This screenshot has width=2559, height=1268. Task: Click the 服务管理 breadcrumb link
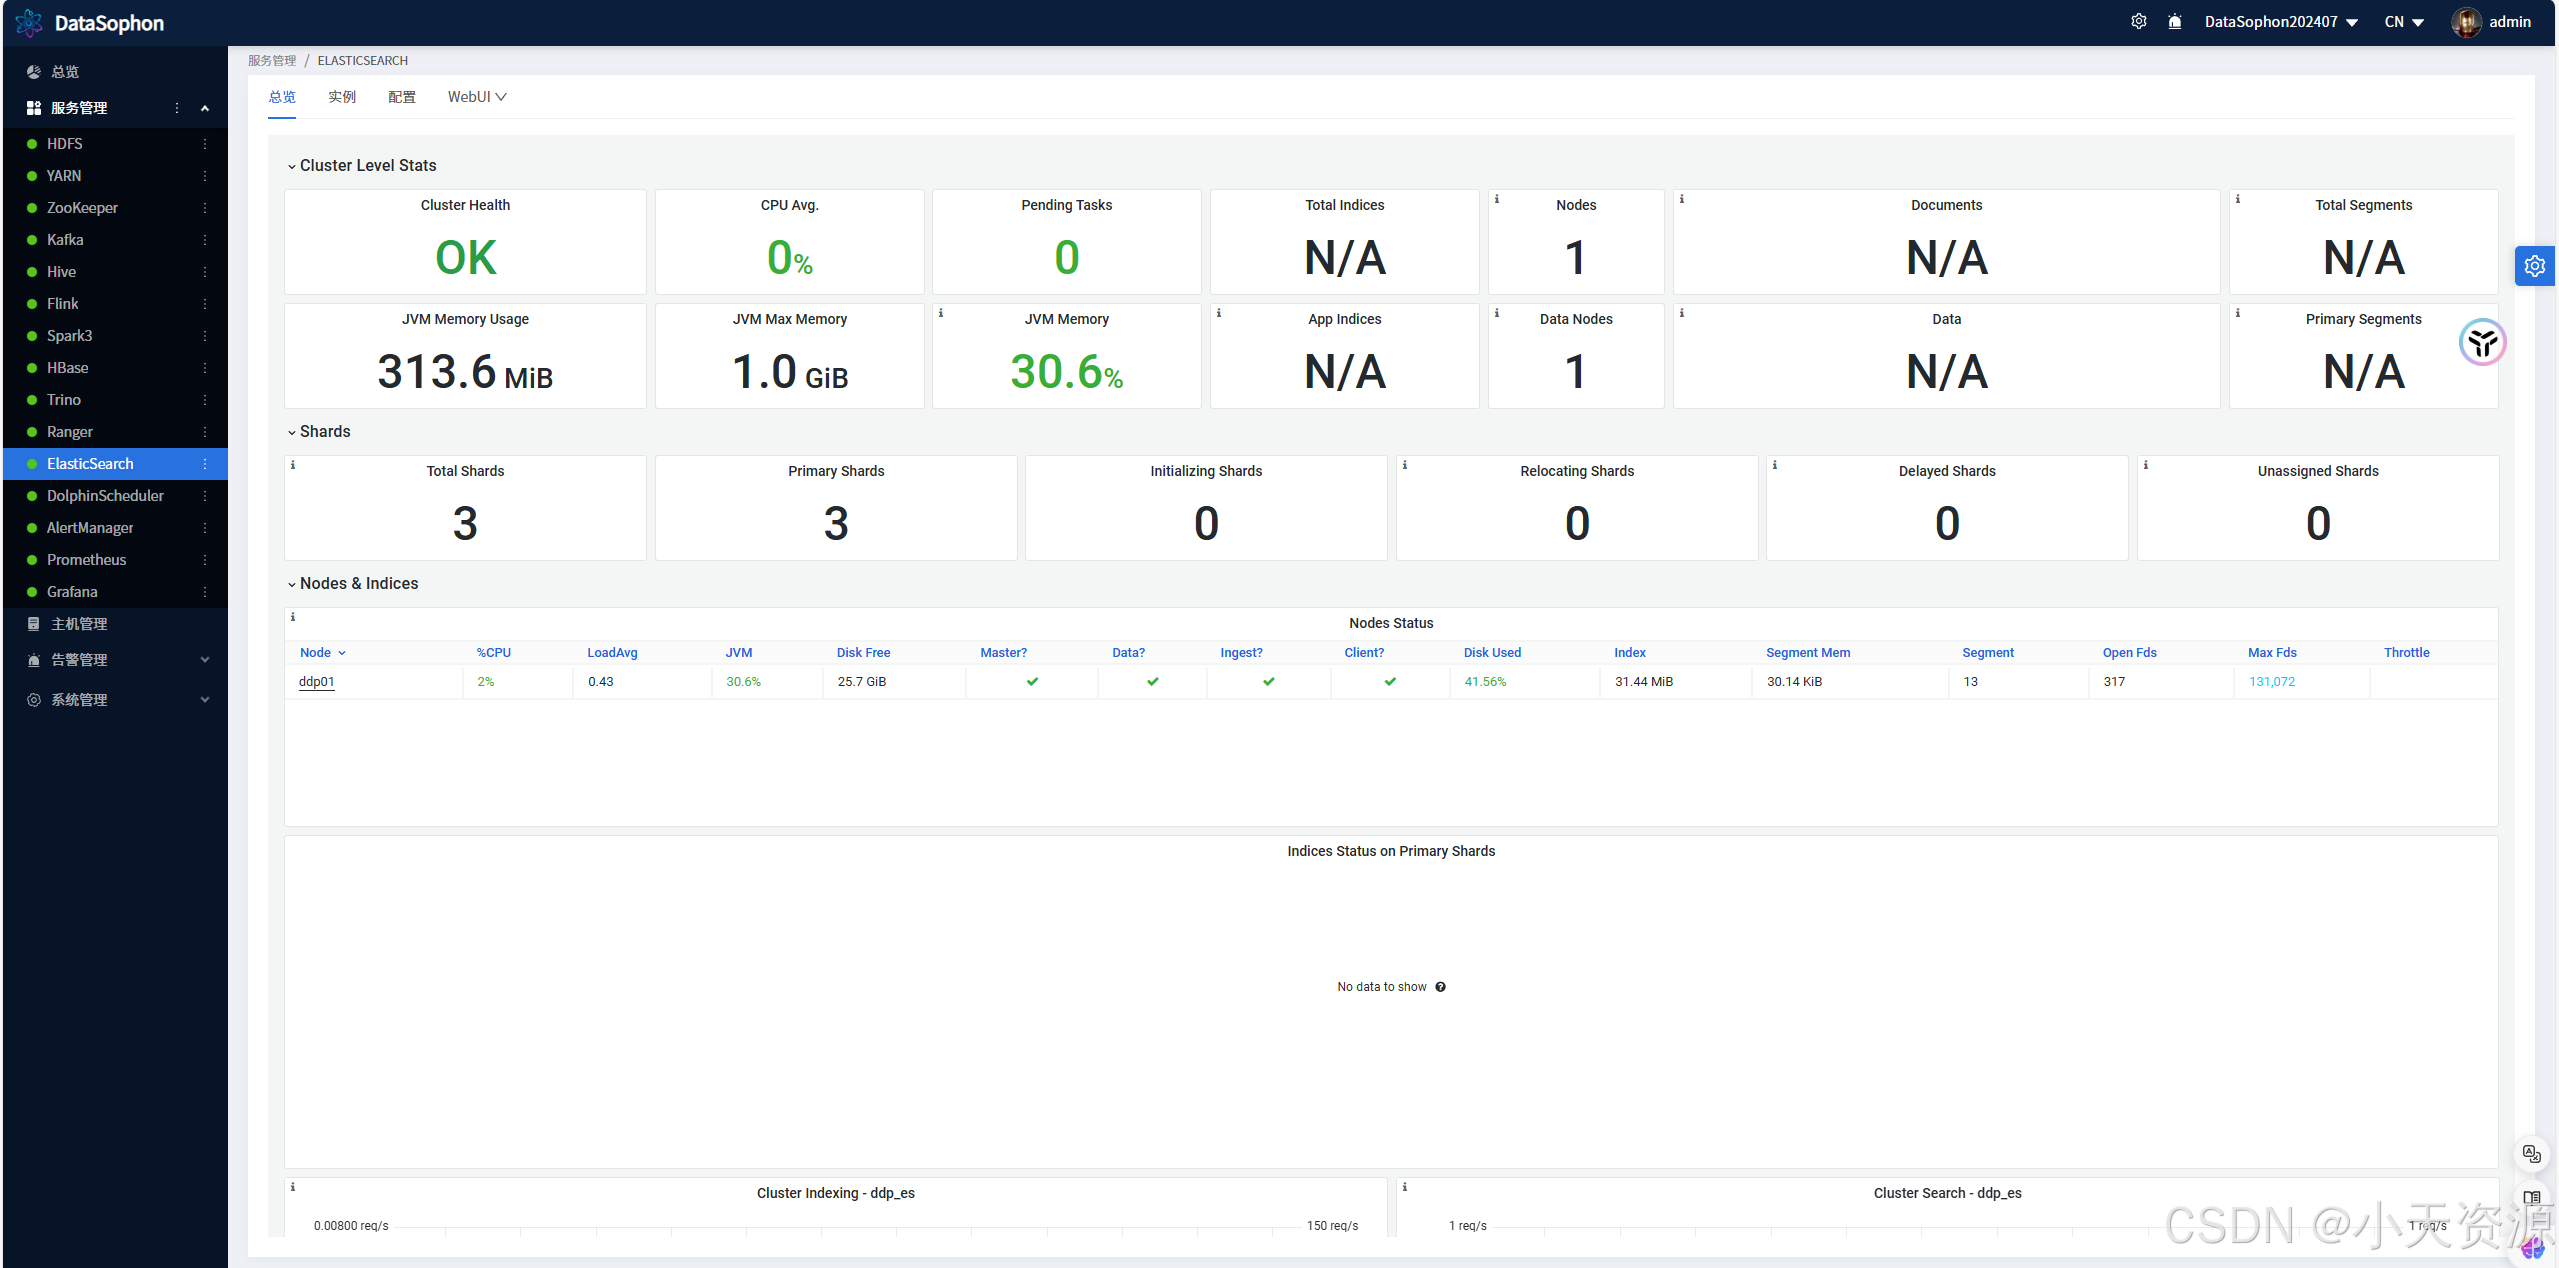point(272,61)
